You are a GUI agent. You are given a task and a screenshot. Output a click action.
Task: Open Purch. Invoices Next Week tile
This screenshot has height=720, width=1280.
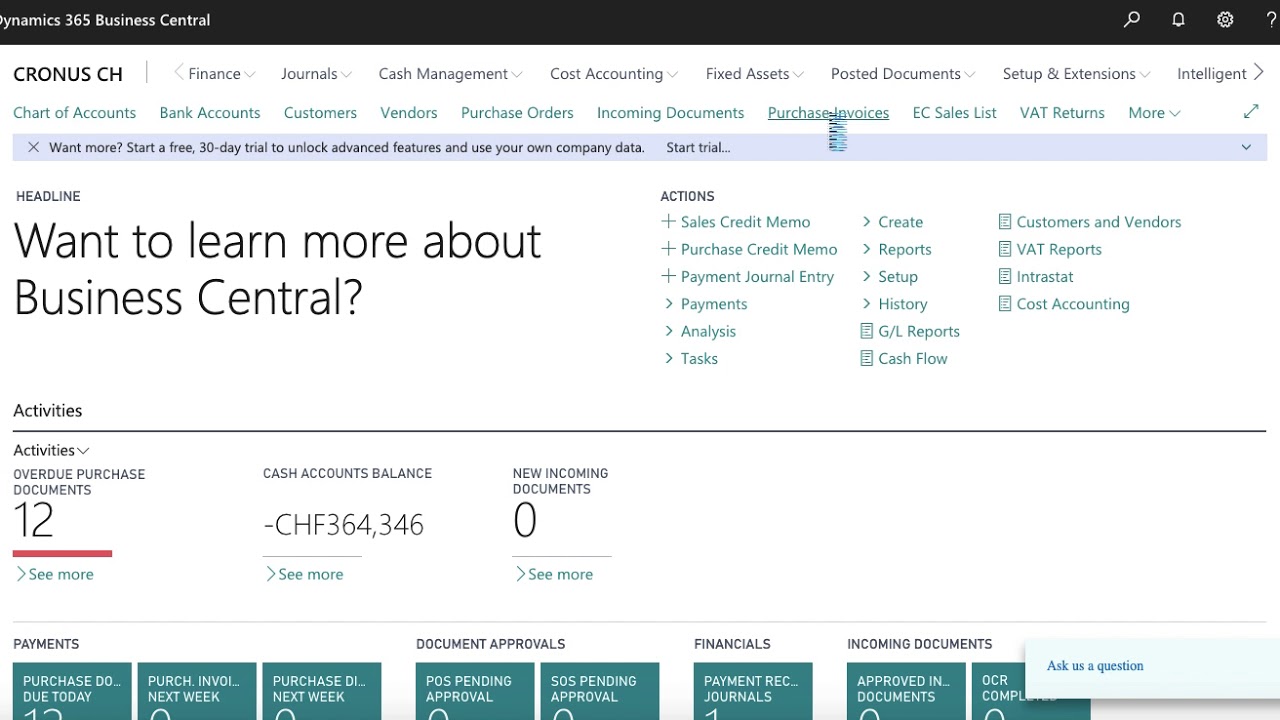(x=197, y=691)
